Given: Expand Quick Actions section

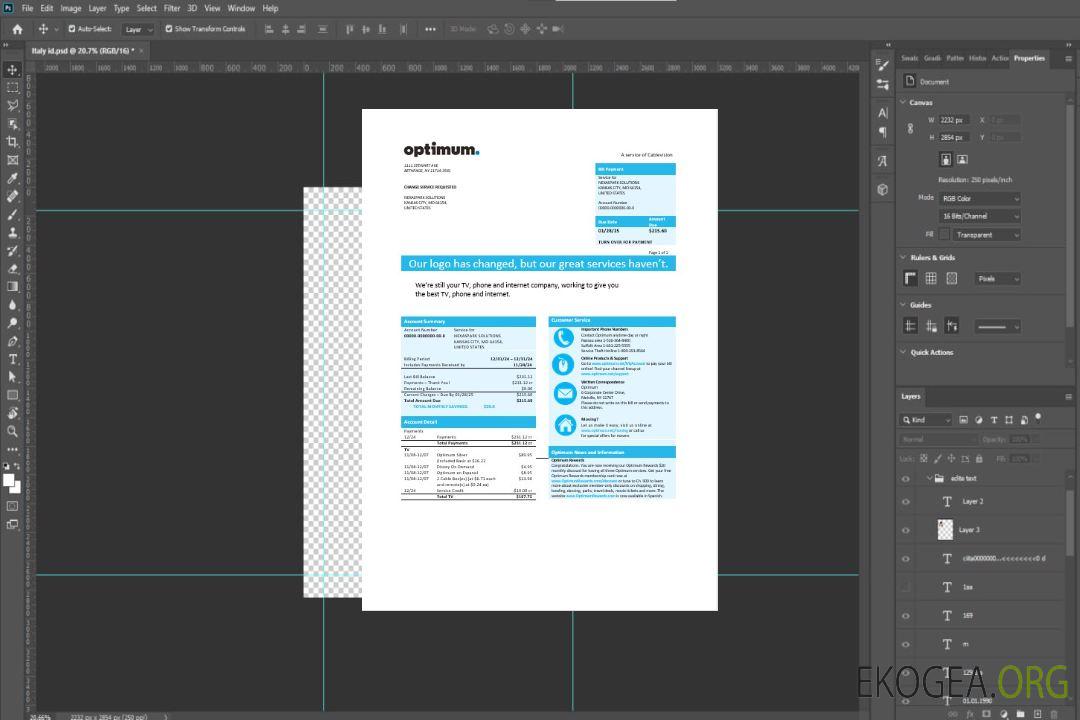Looking at the screenshot, I should [x=903, y=352].
